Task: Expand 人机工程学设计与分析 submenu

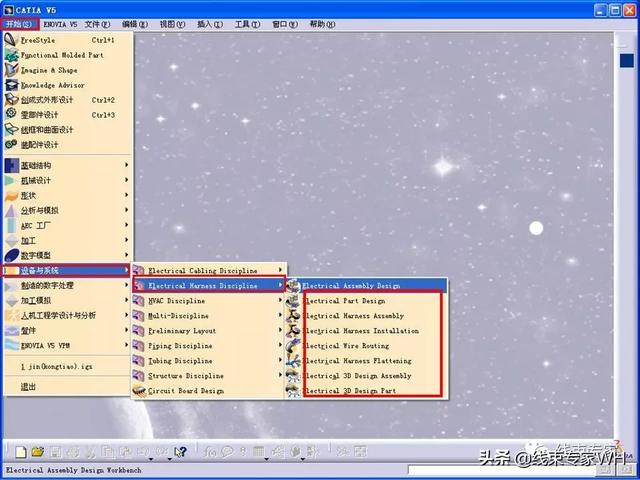Action: [x=68, y=315]
